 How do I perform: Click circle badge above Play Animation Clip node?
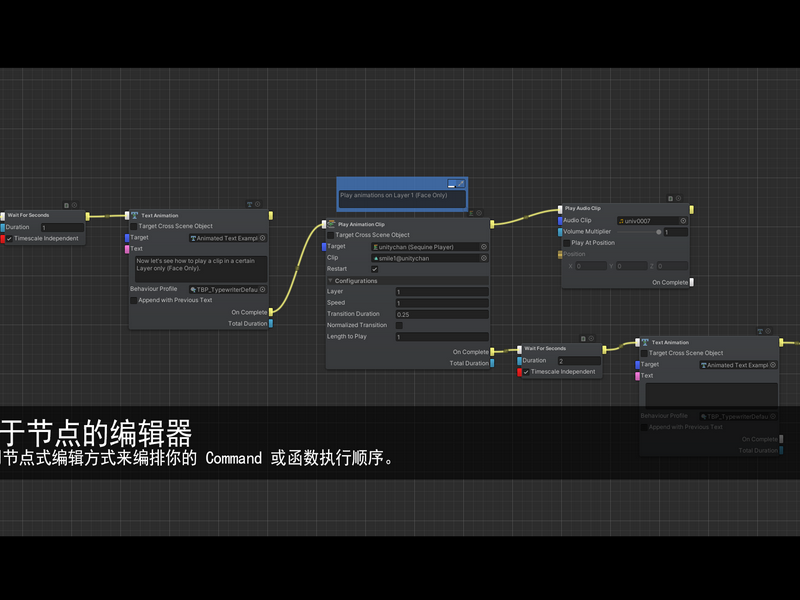(479, 213)
